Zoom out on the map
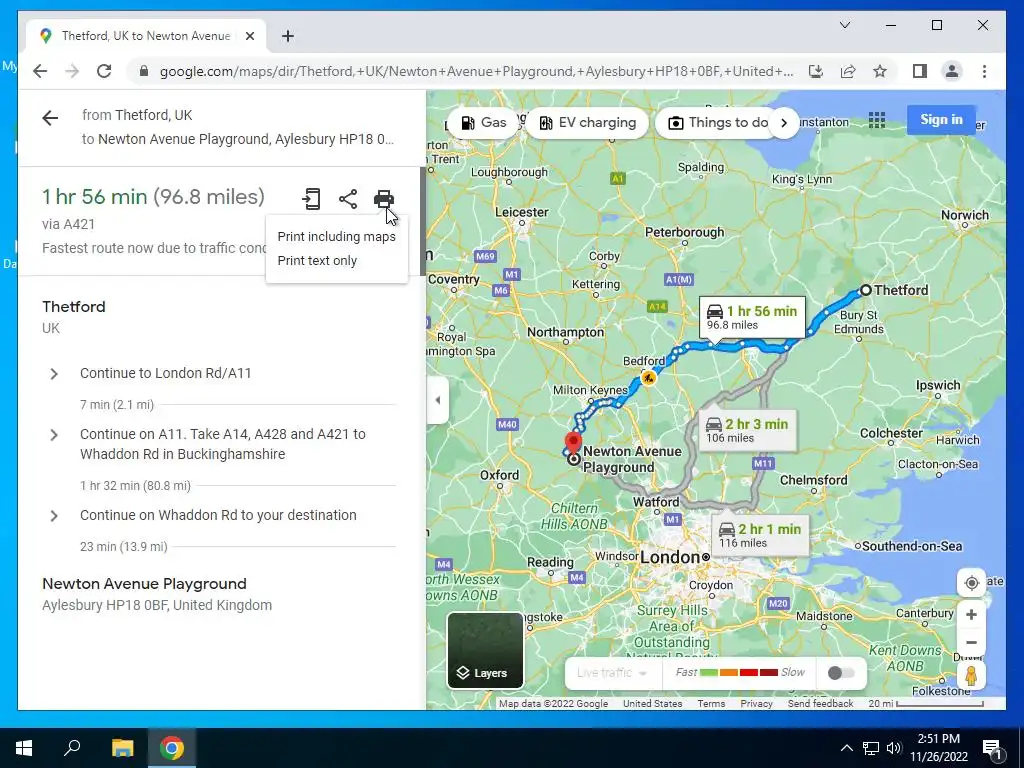This screenshot has height=768, width=1024. point(971,643)
